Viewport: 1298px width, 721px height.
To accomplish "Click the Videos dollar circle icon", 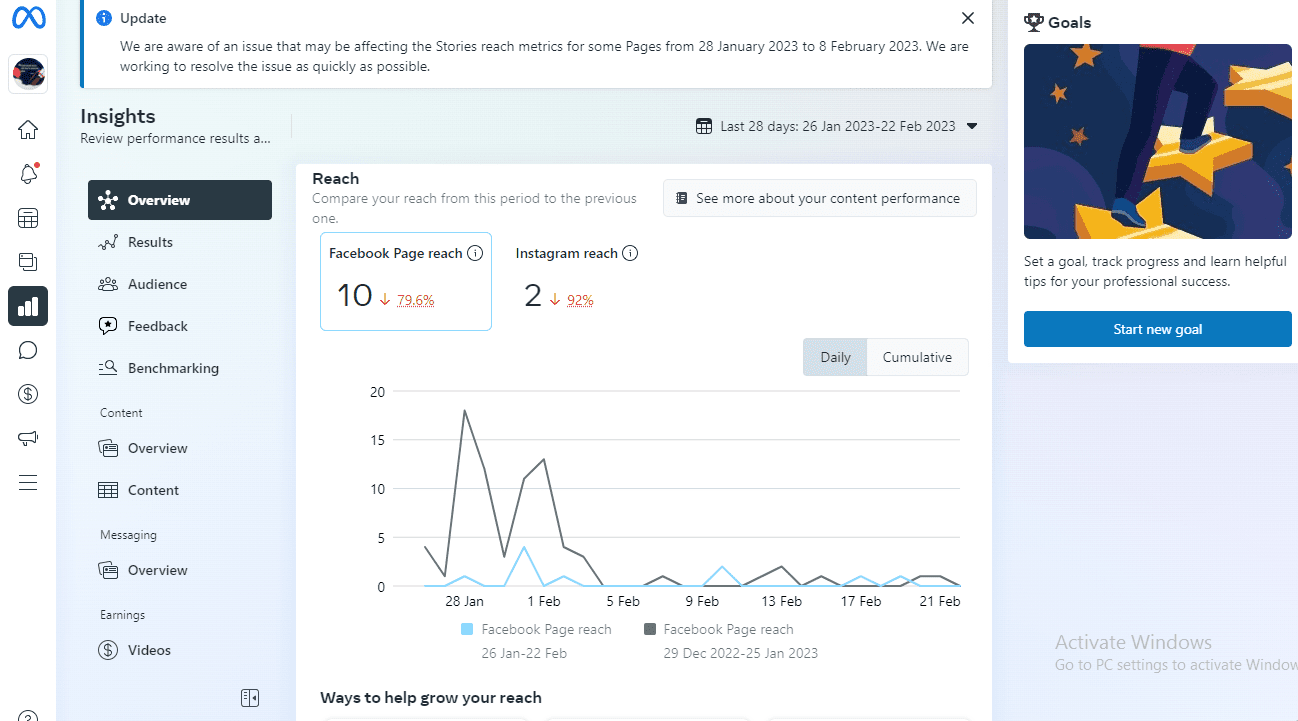I will 108,650.
